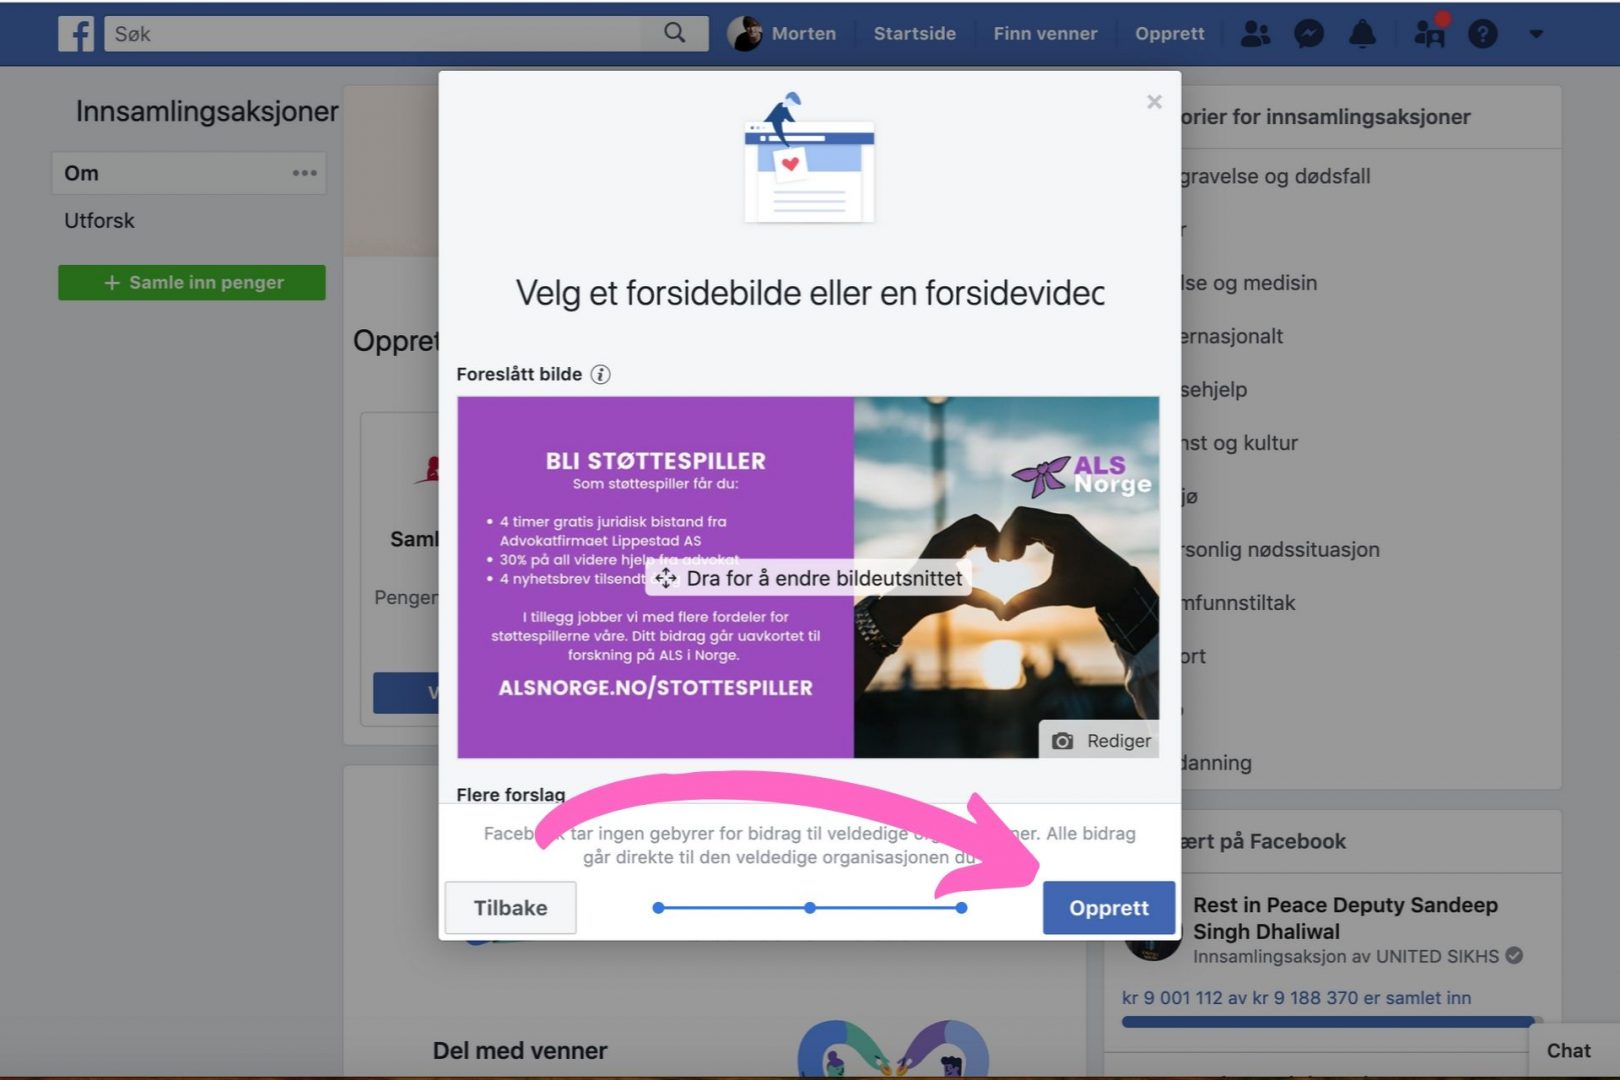Click the middle progress step dot
This screenshot has height=1080, width=1620.
click(810, 908)
